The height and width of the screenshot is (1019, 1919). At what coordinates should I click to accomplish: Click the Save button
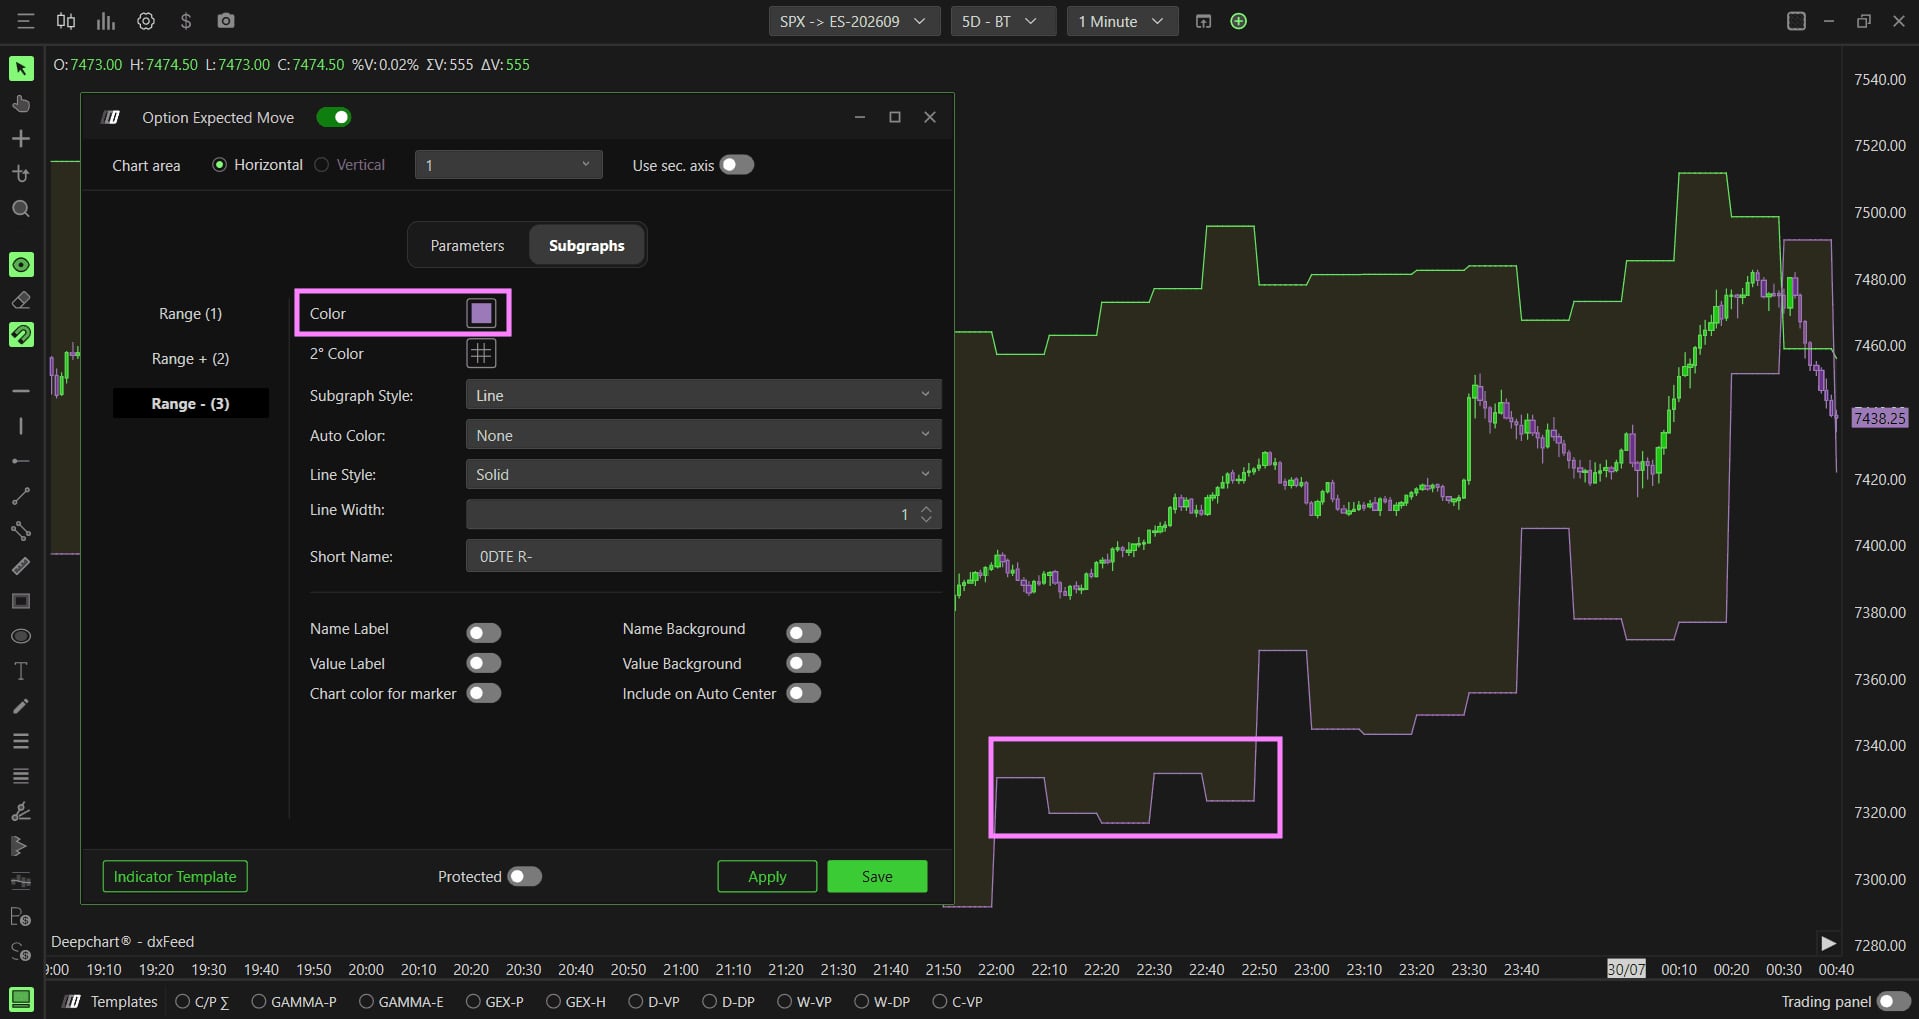coord(877,876)
